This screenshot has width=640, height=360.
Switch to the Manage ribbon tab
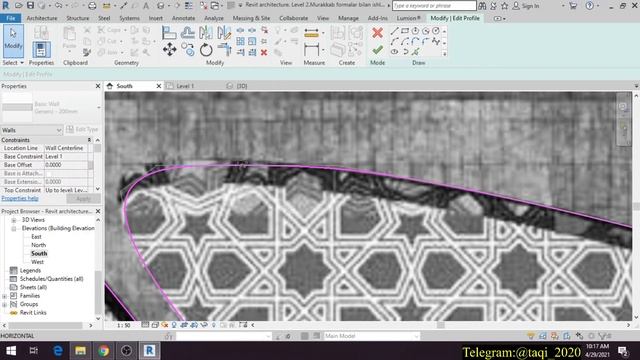348,18
